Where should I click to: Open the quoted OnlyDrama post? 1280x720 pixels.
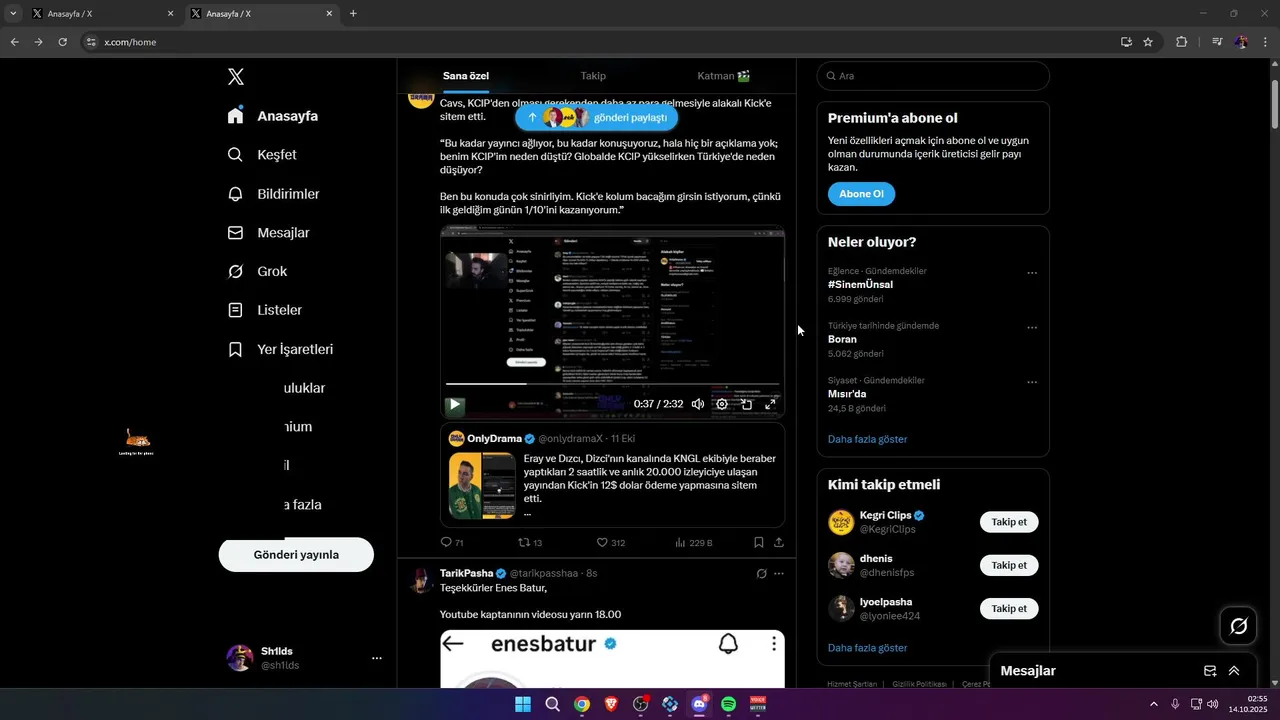(x=612, y=475)
